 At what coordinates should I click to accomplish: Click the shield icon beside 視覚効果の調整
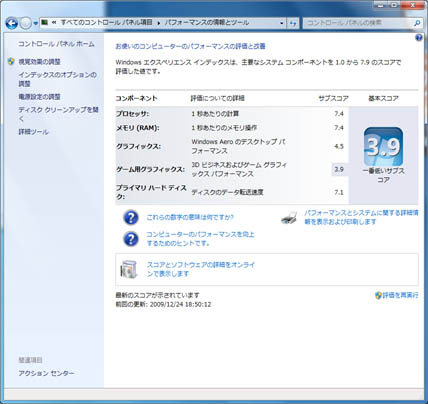tap(11, 61)
